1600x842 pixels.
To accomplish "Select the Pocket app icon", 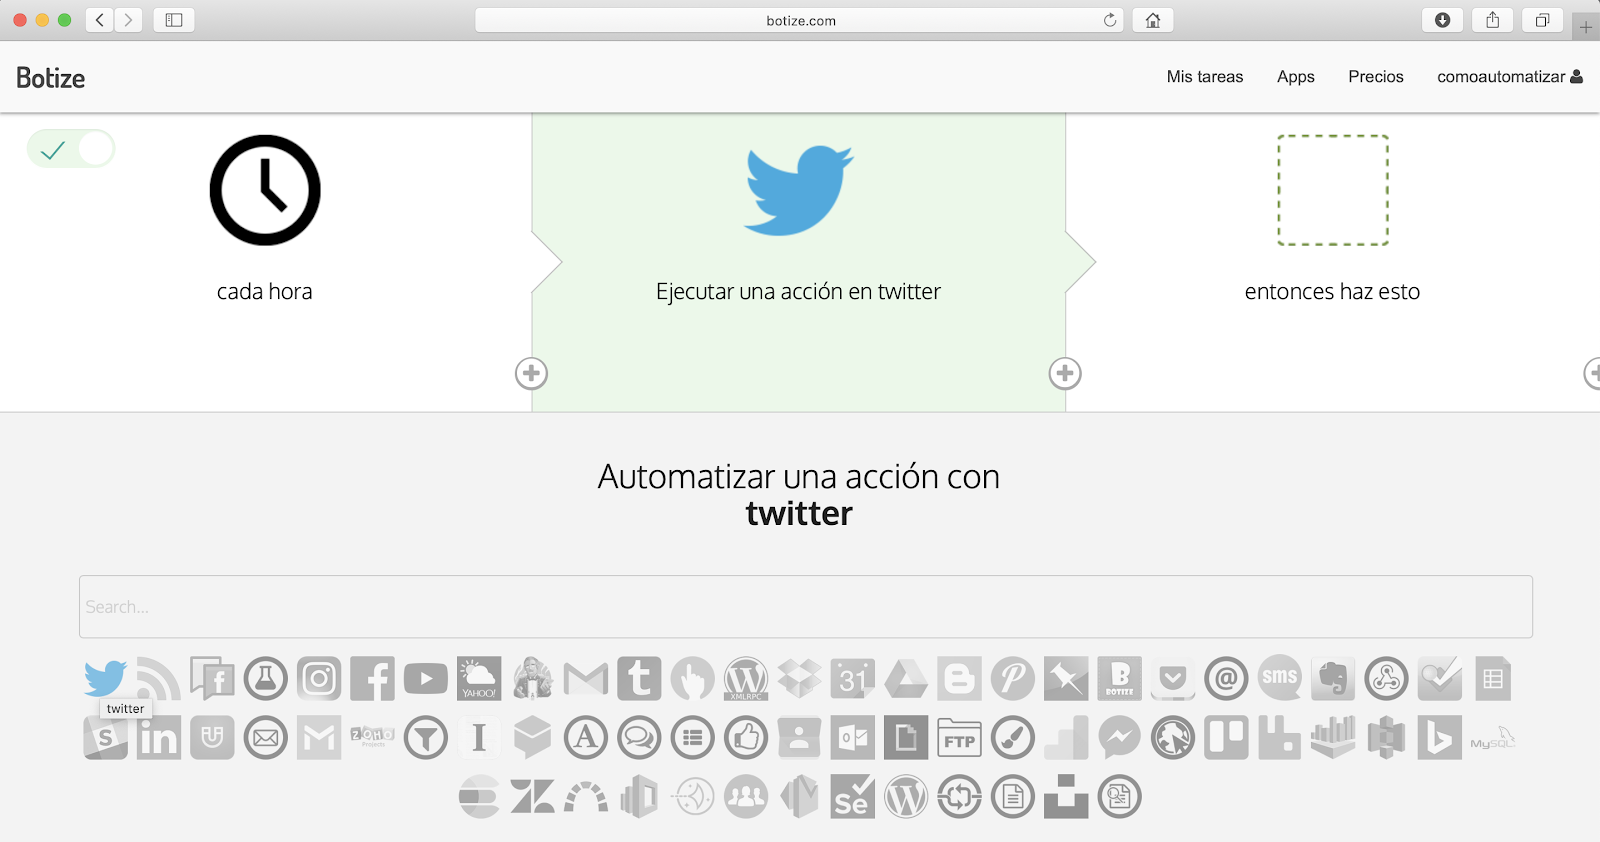I will 1173,679.
